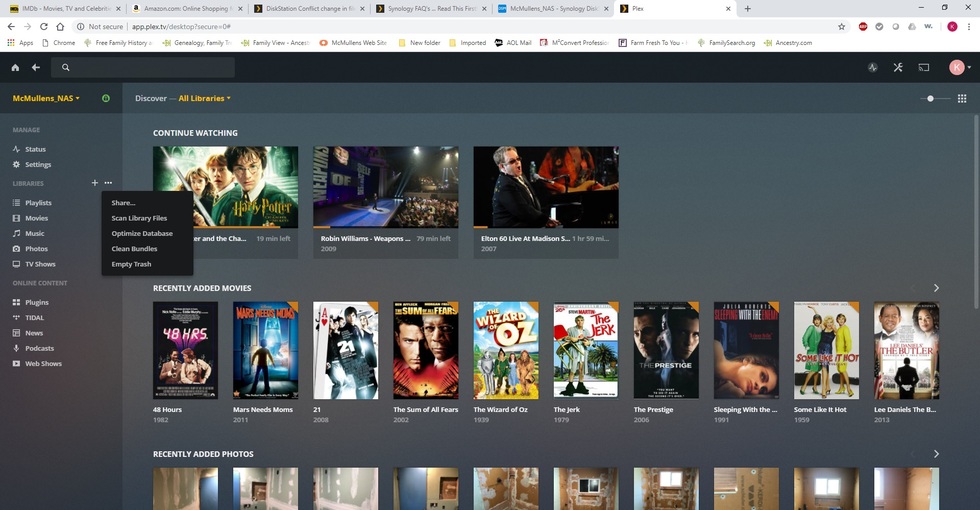Switch to Synology FAQ's browser tab
The width and height of the screenshot is (980, 510).
click(431, 9)
